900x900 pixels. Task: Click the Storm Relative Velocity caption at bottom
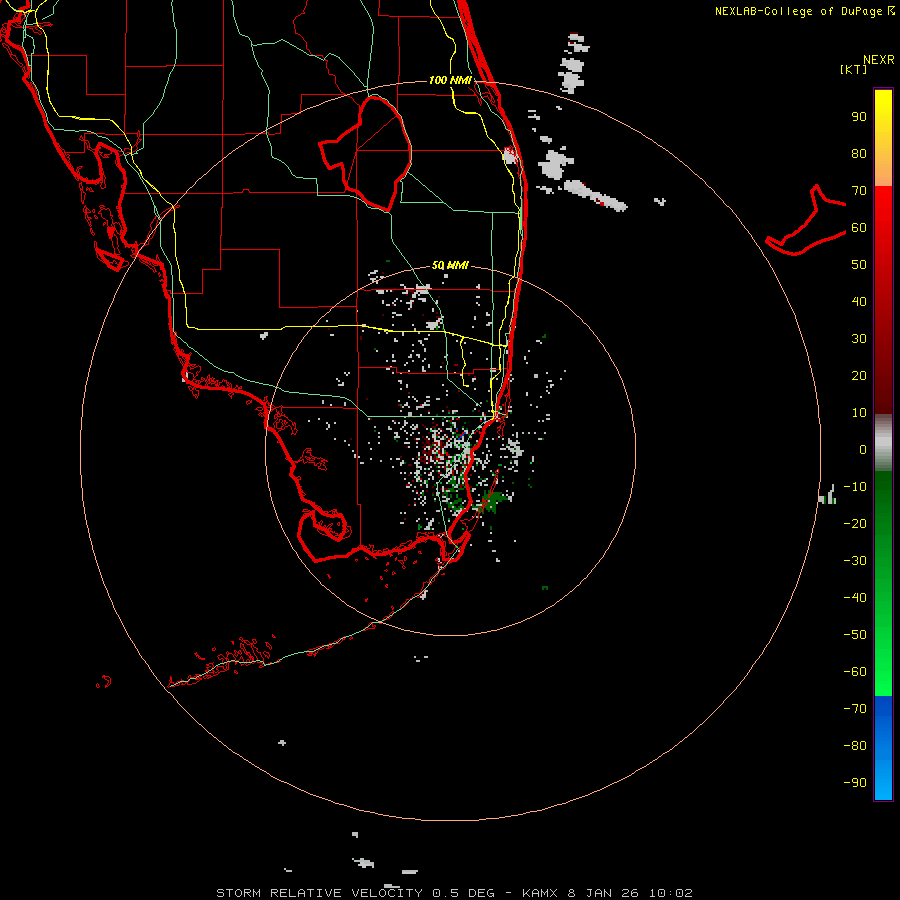454,893
